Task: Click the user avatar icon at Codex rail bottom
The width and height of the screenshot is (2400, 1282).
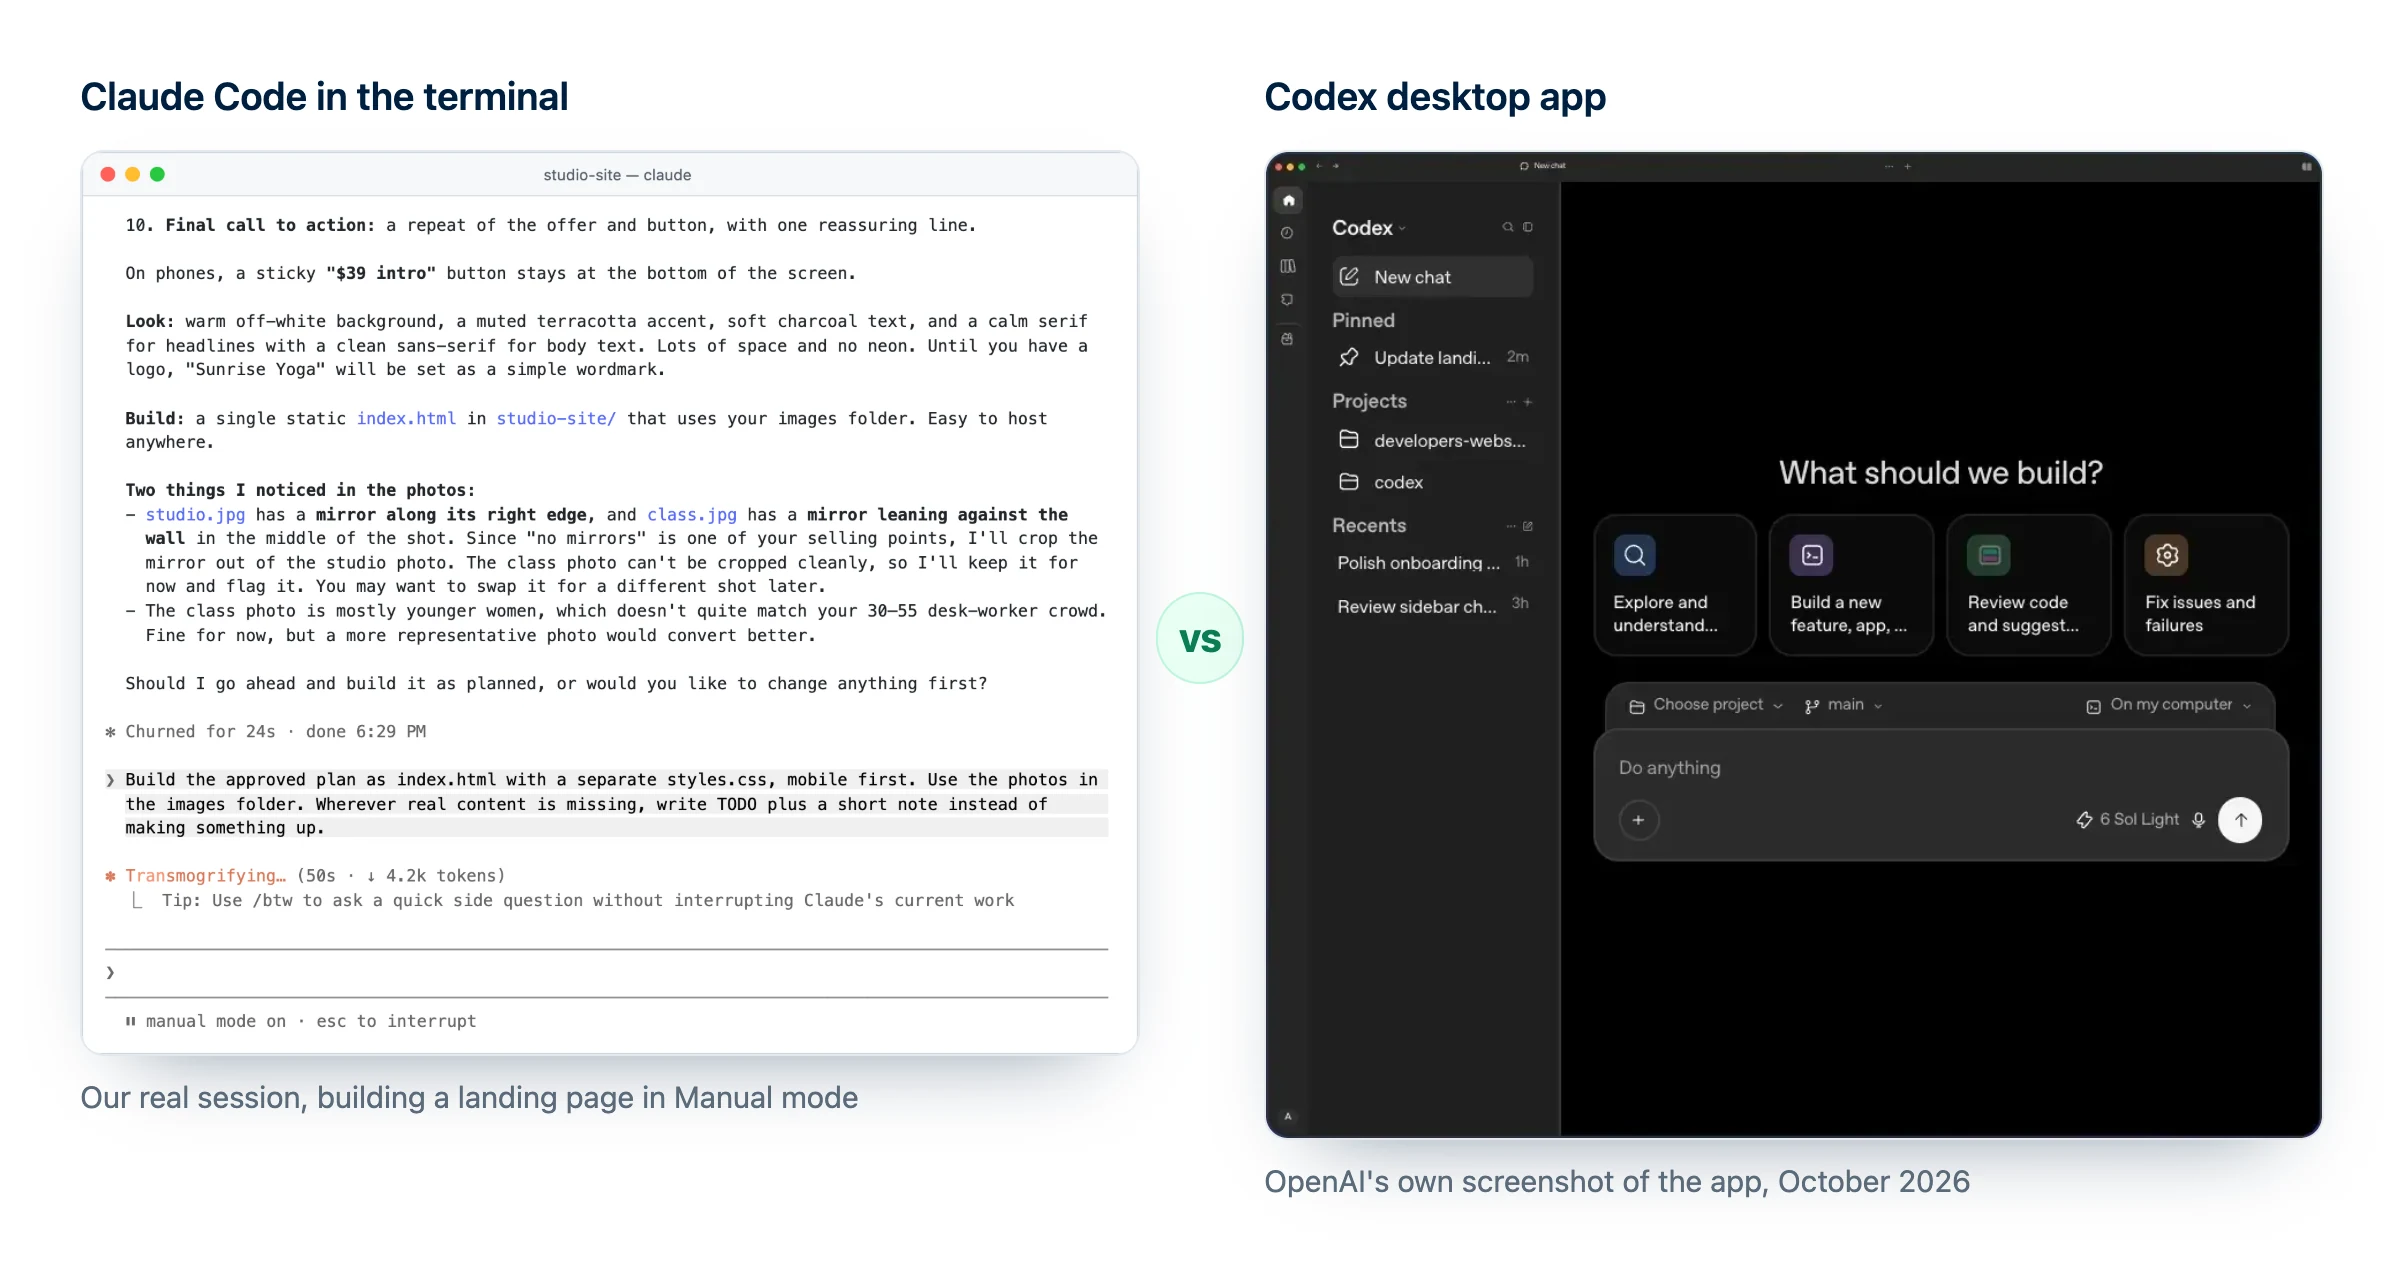Action: coord(1288,1116)
